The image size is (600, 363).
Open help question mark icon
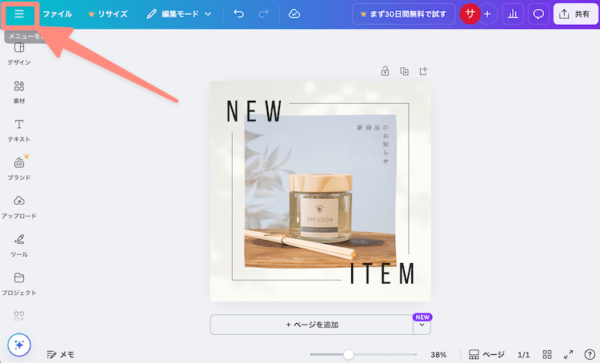click(x=589, y=355)
